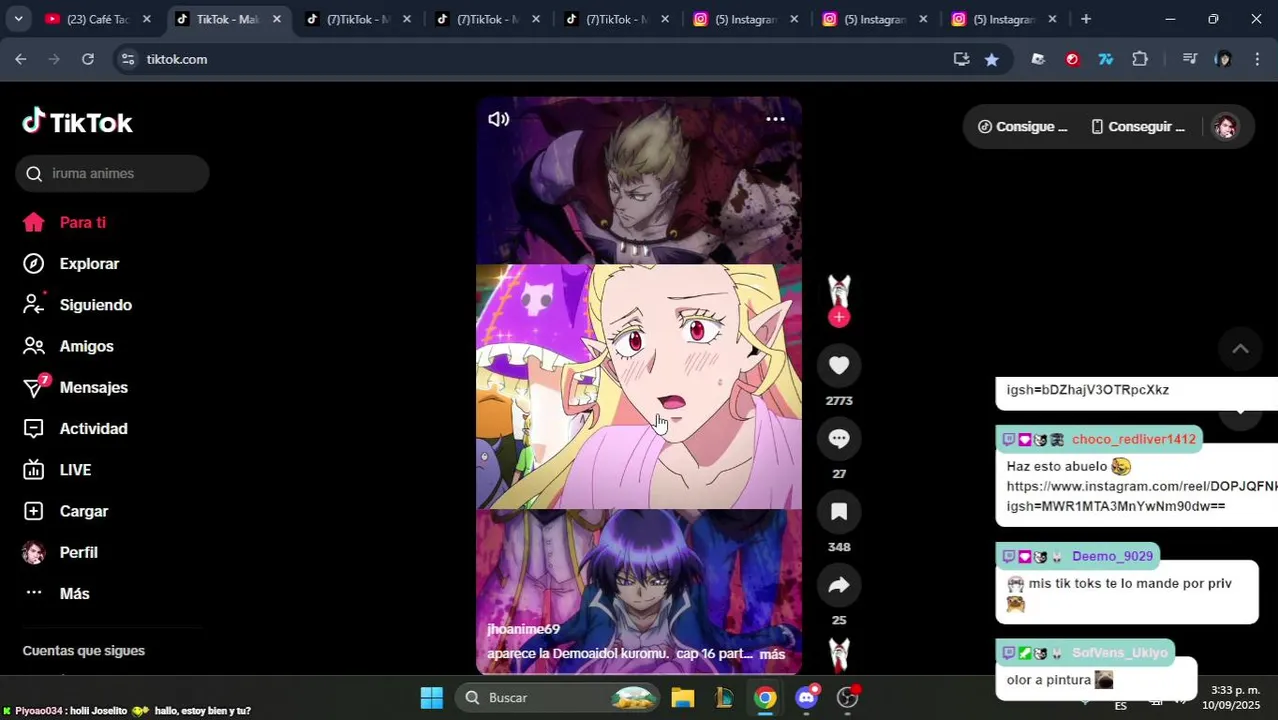Open the profile avatar in TikTok header

point(1225,127)
